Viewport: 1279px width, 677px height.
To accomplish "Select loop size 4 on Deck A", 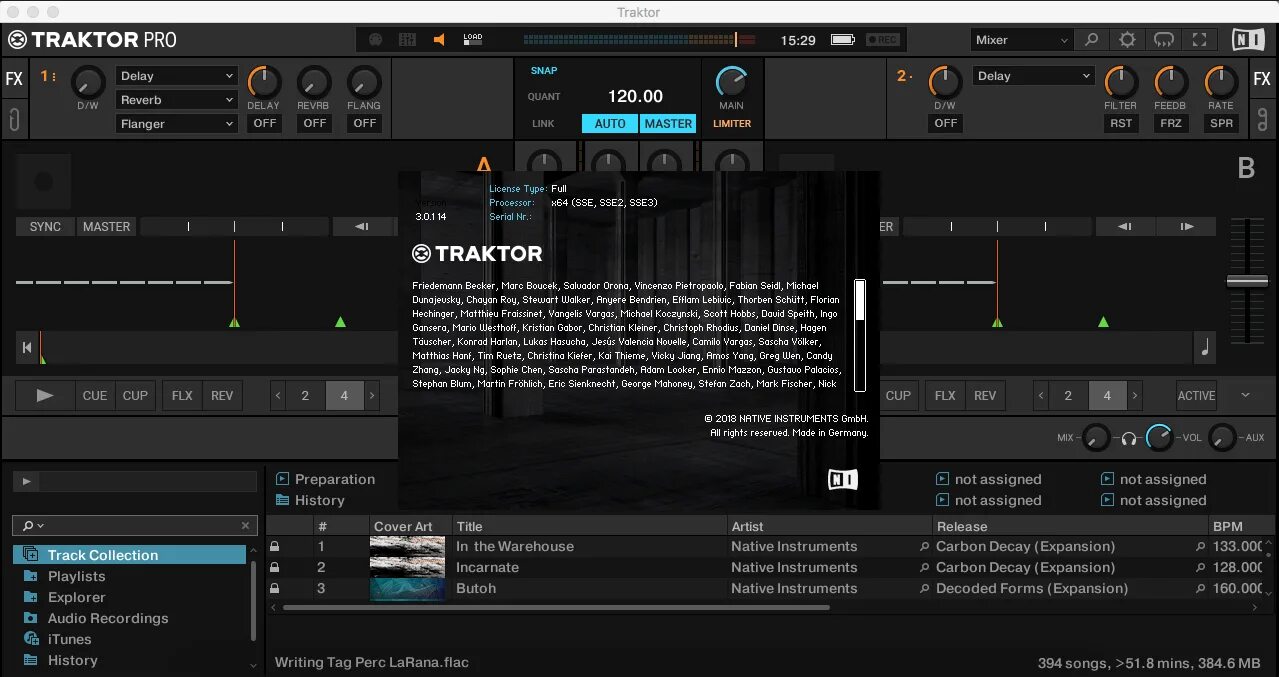I will click(344, 396).
